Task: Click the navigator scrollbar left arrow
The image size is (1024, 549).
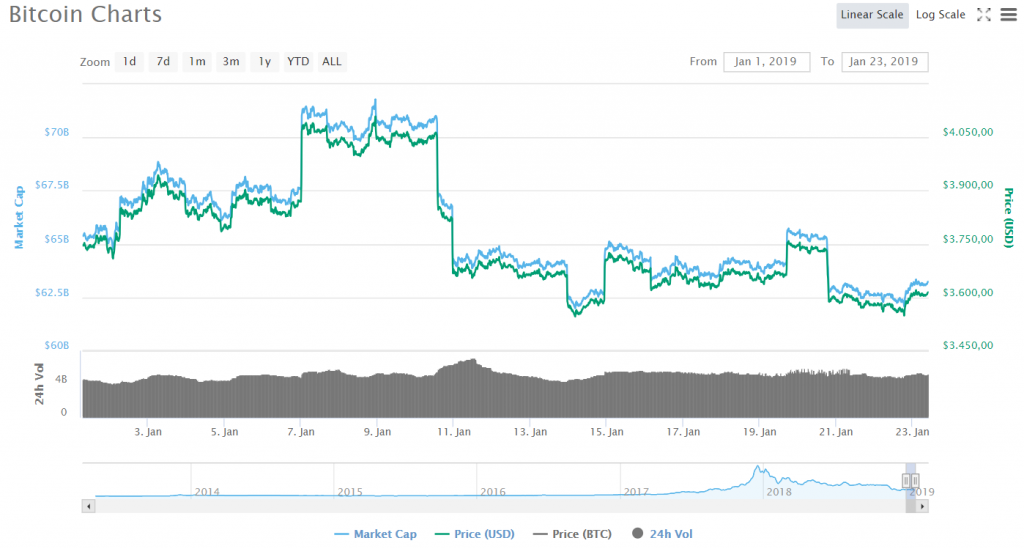Action: 89,506
